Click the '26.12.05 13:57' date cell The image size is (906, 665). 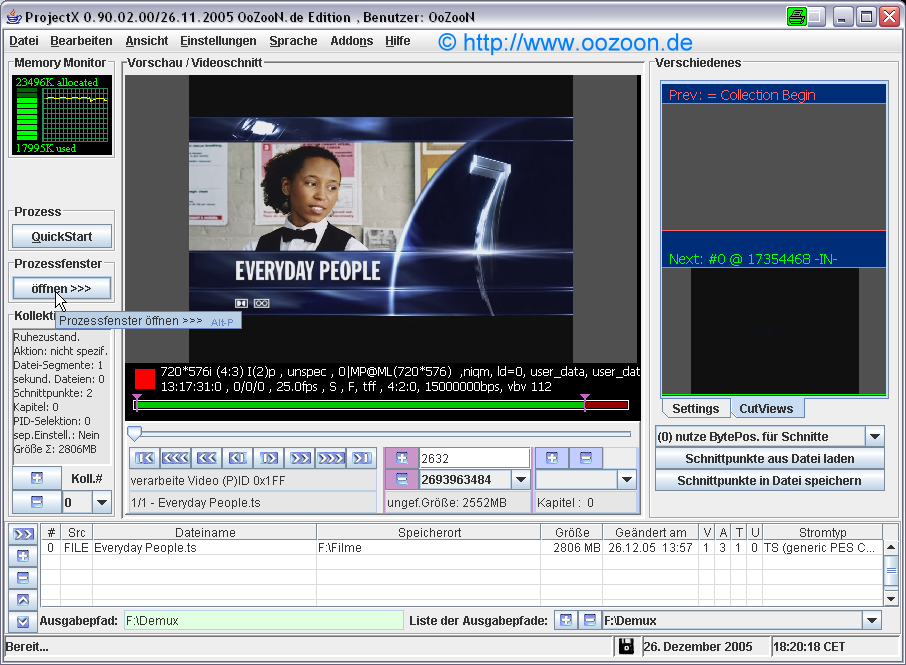tap(650, 548)
